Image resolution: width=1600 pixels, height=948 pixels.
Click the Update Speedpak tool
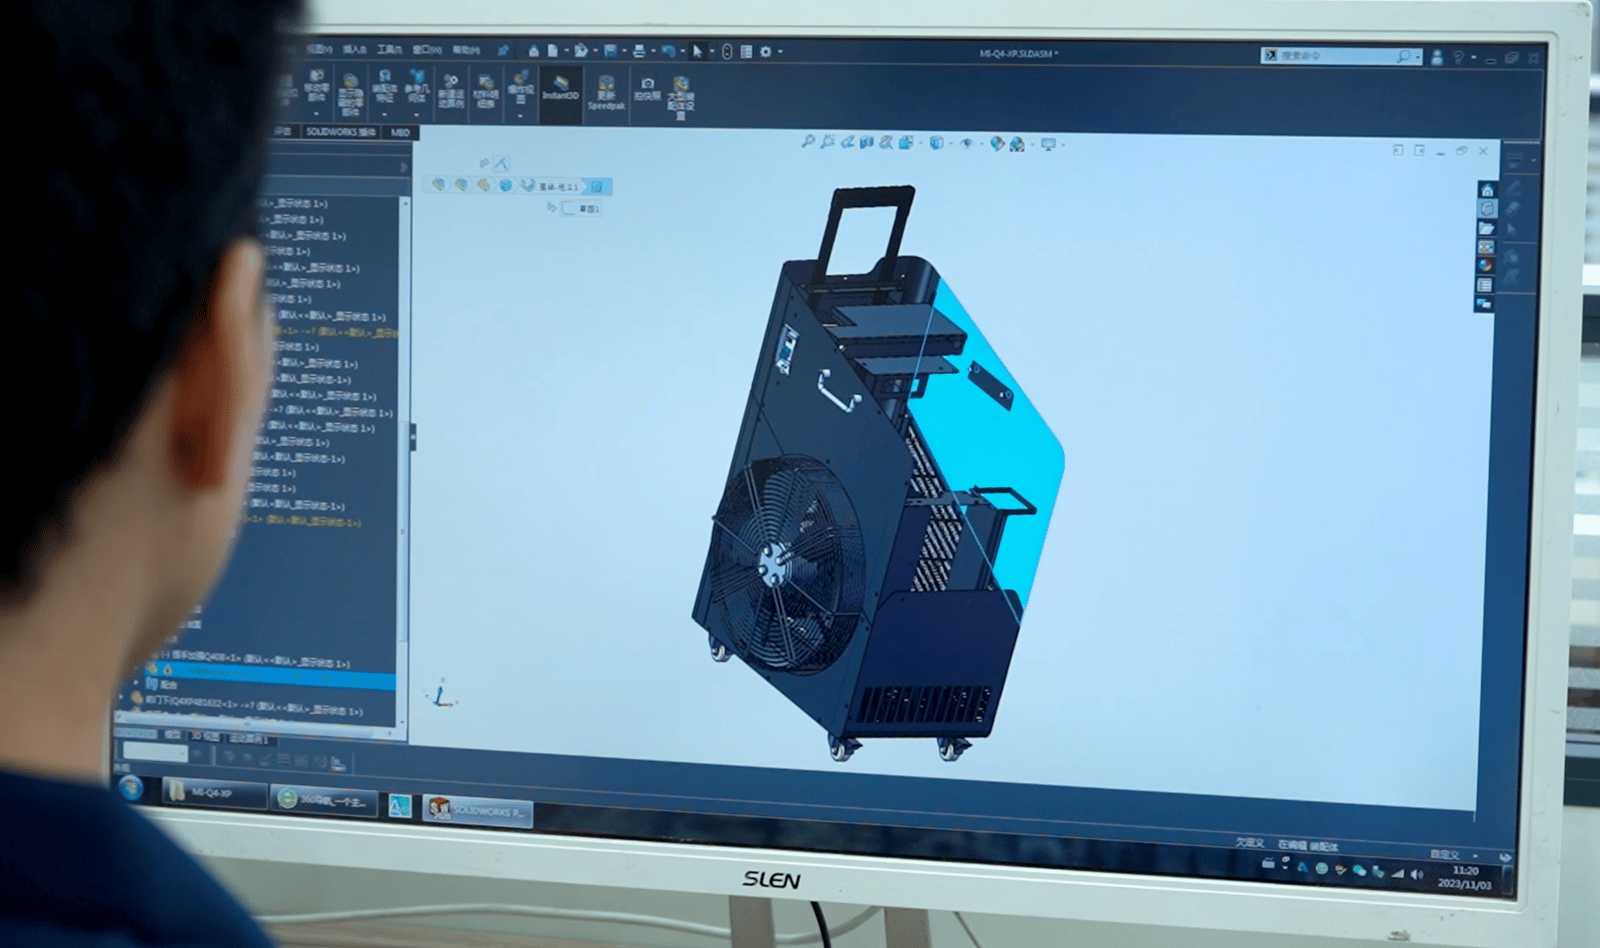pos(606,92)
